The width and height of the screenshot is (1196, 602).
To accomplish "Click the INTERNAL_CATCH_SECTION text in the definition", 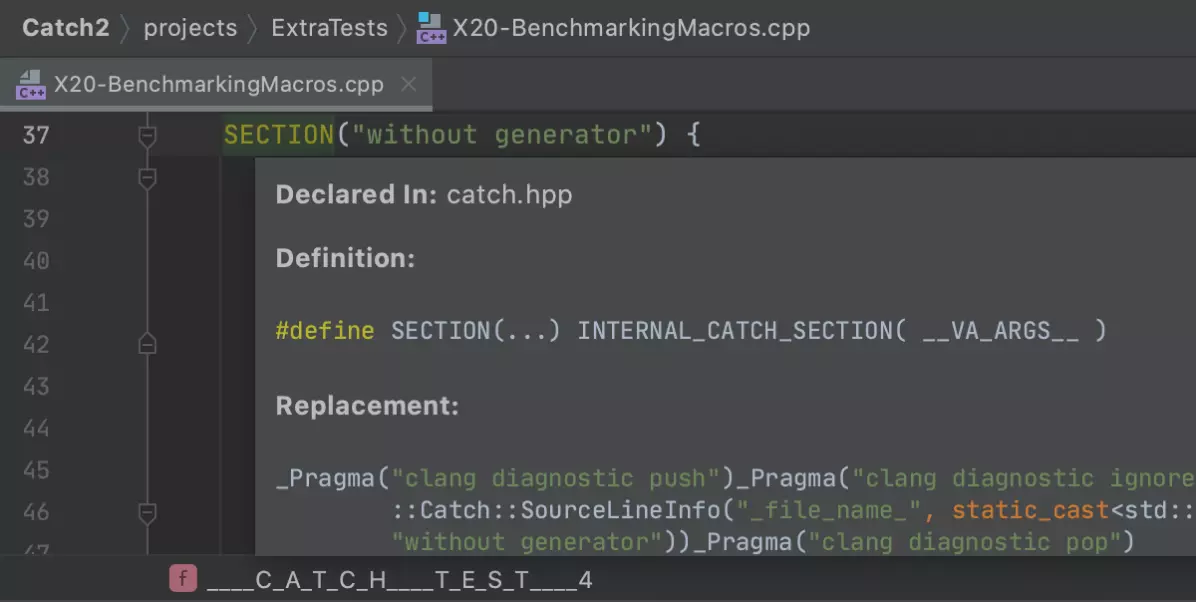I will [741, 330].
